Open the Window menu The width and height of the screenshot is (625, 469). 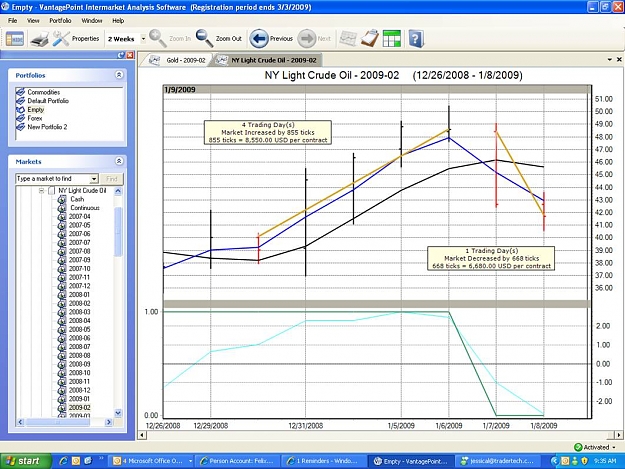click(92, 21)
